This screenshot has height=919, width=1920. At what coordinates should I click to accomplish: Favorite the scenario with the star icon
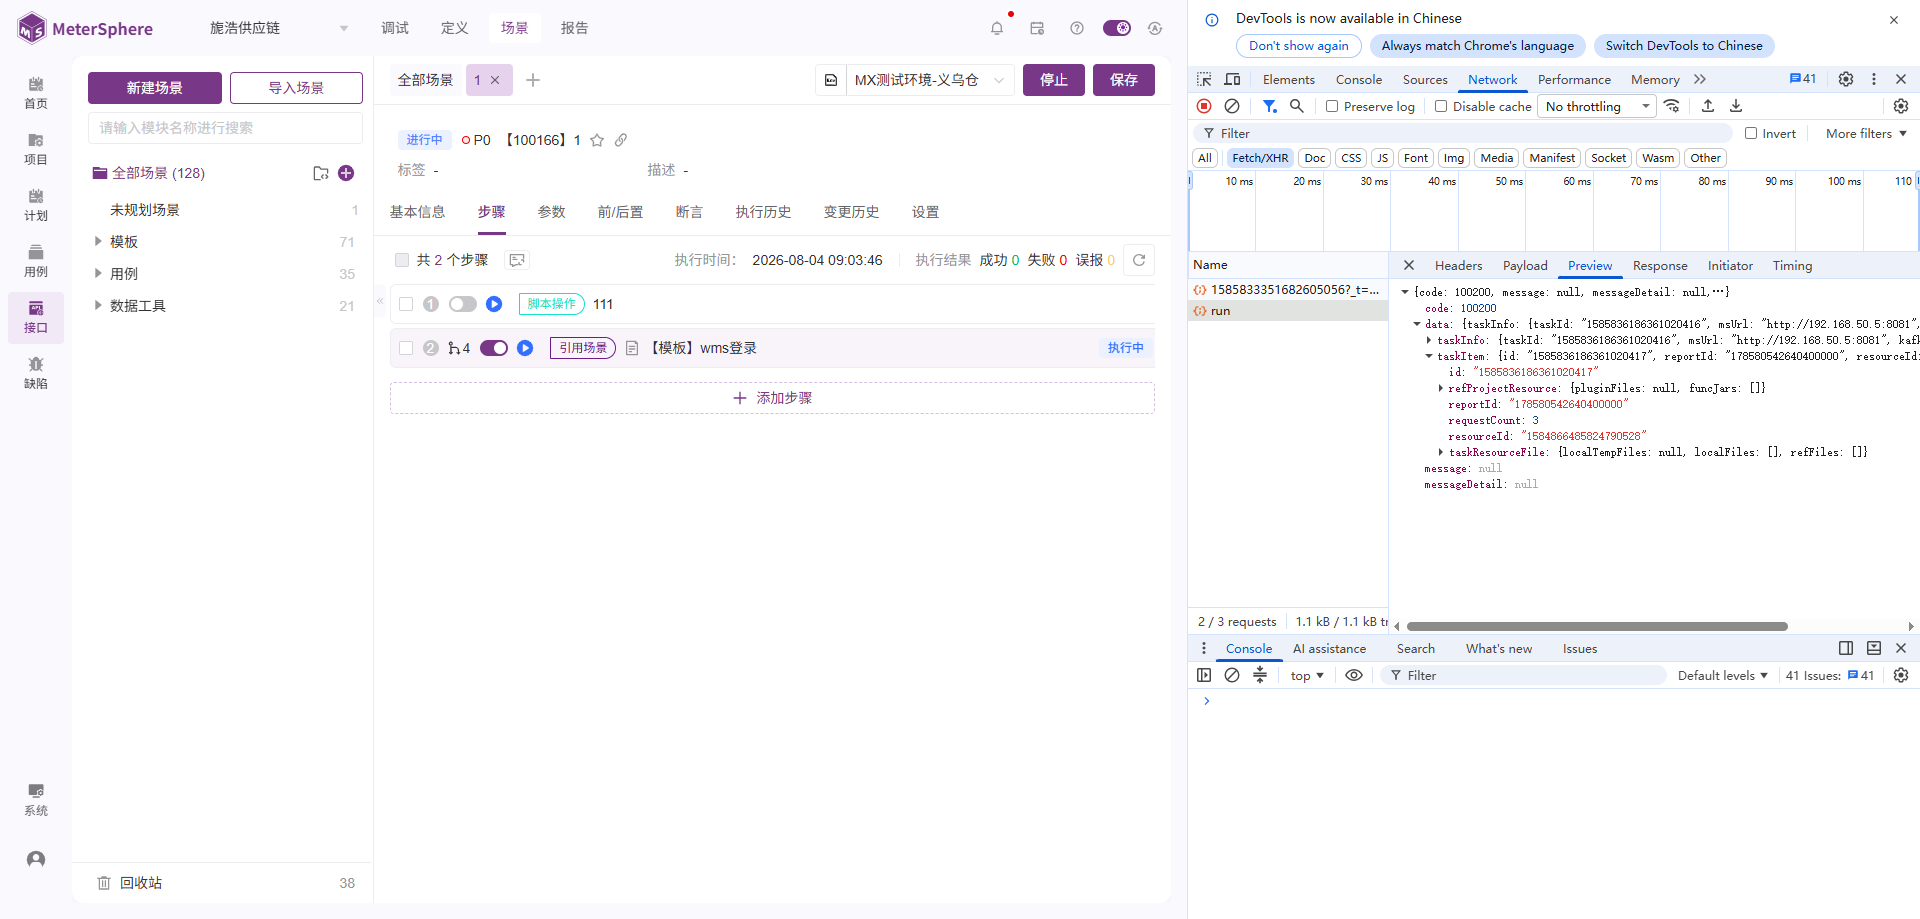point(597,140)
